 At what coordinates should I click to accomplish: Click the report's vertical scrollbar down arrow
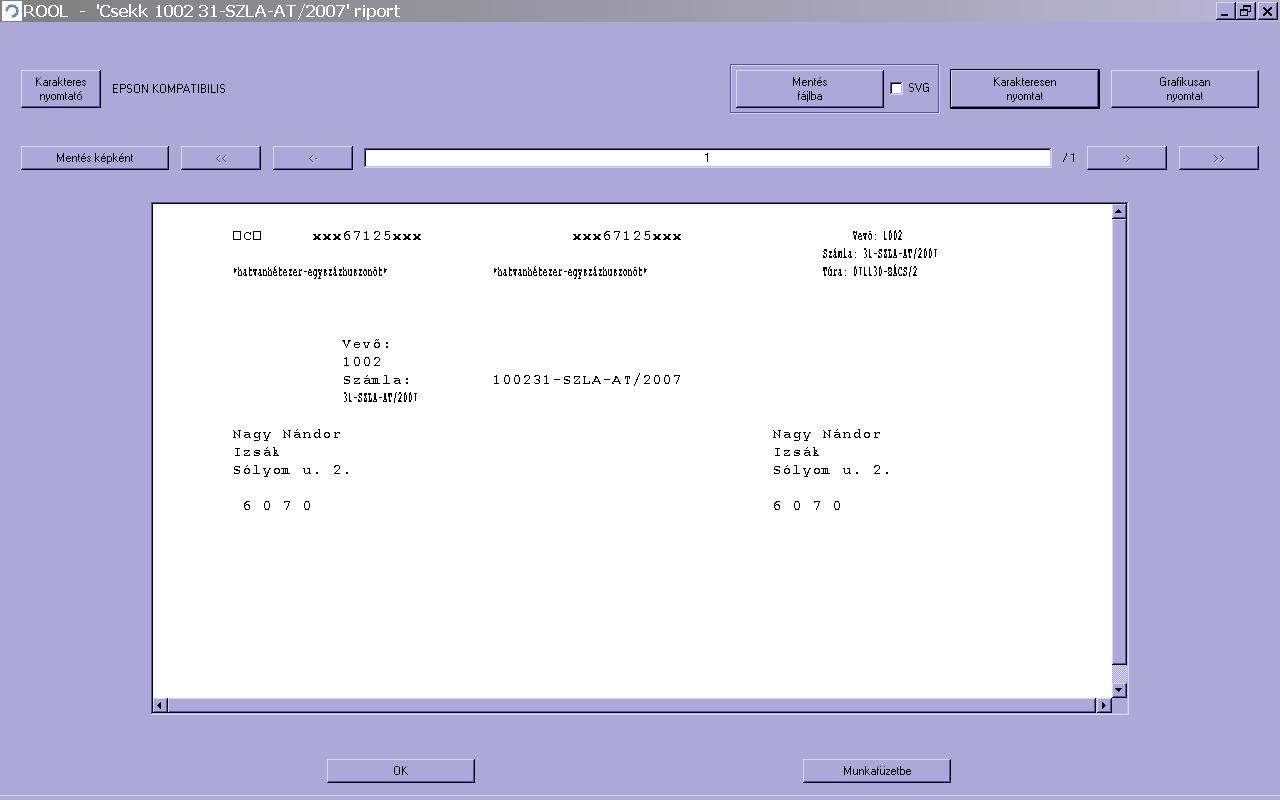(x=1119, y=690)
